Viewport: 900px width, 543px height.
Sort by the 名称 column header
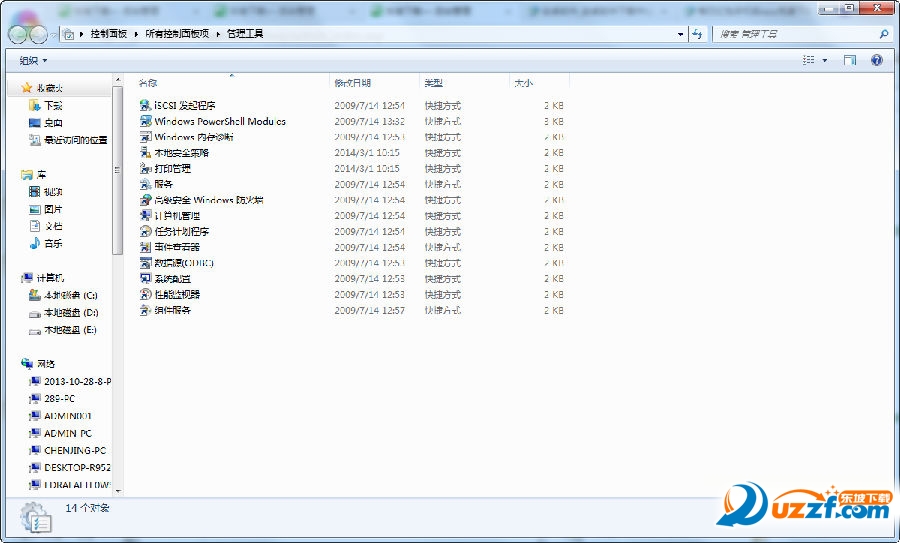[148, 83]
